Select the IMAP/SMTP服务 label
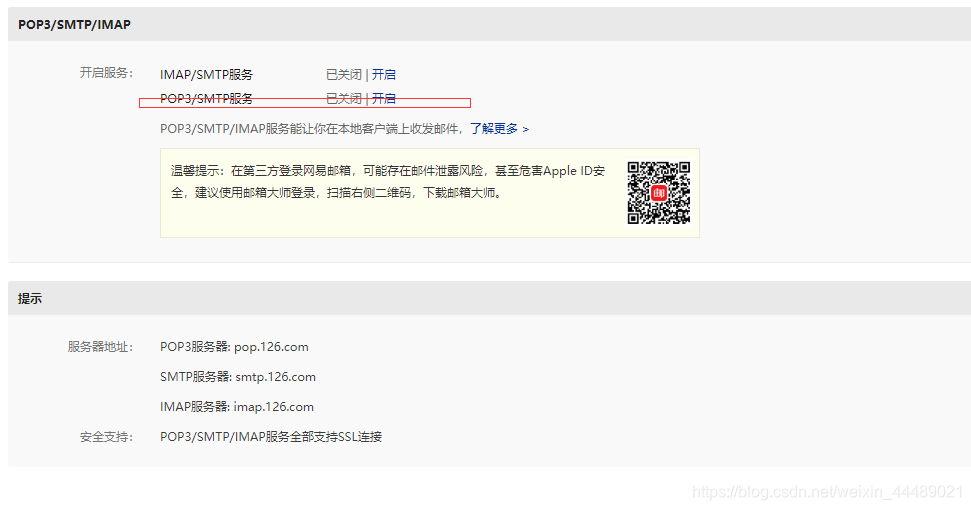 [206, 75]
